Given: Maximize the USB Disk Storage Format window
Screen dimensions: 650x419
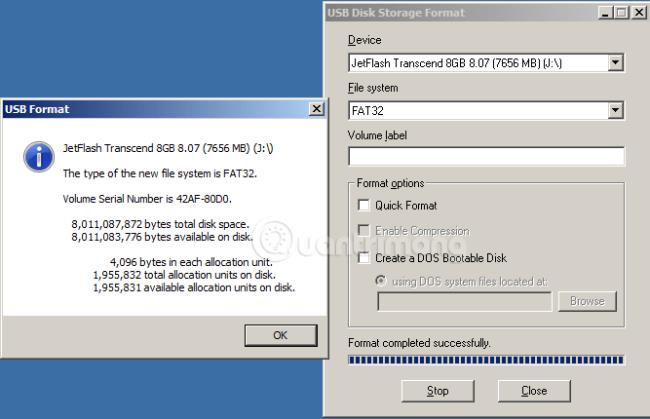Looking at the screenshot, I should (620, 12).
